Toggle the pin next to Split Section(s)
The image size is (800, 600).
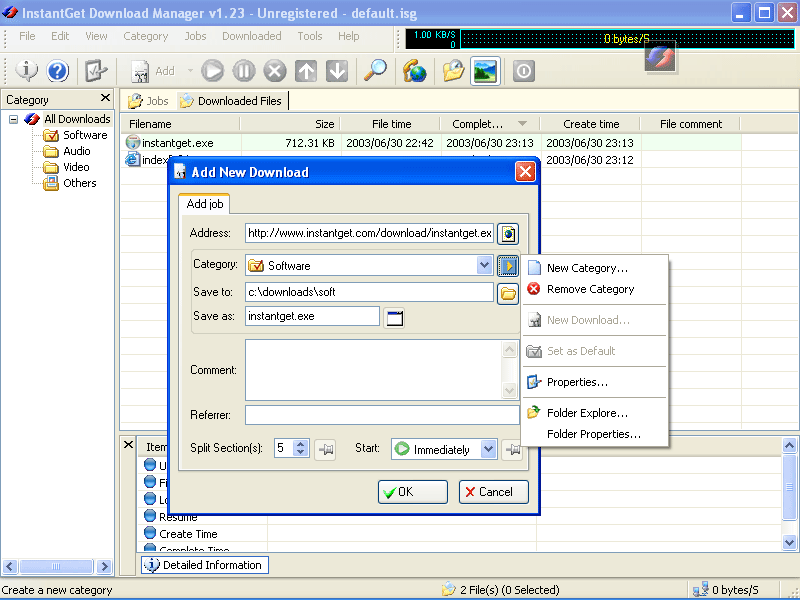[325, 449]
